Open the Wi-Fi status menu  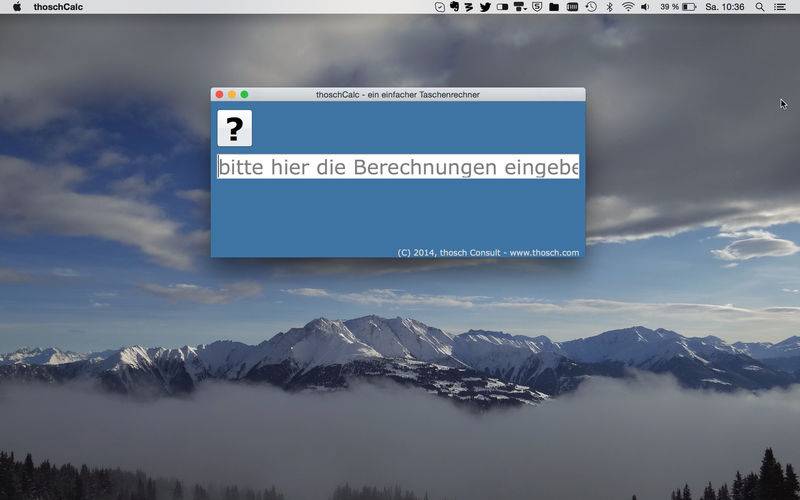coord(628,7)
